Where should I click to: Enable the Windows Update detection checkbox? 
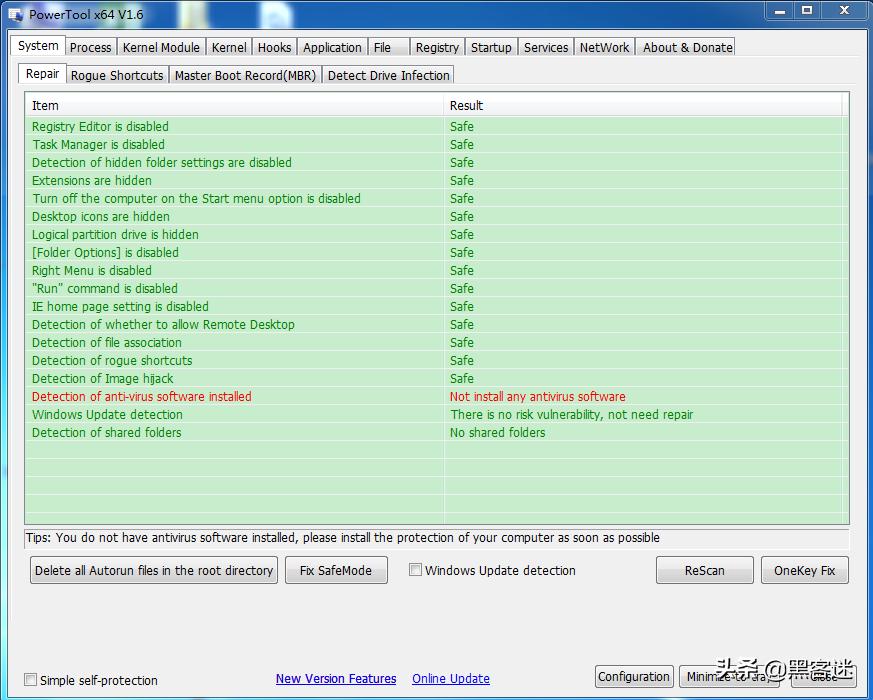click(x=415, y=570)
